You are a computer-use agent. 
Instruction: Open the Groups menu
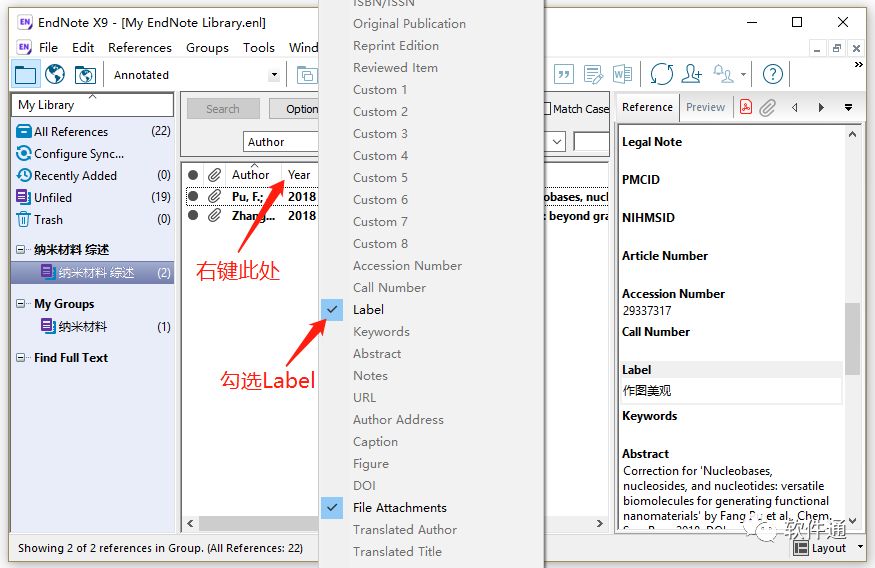(x=207, y=47)
